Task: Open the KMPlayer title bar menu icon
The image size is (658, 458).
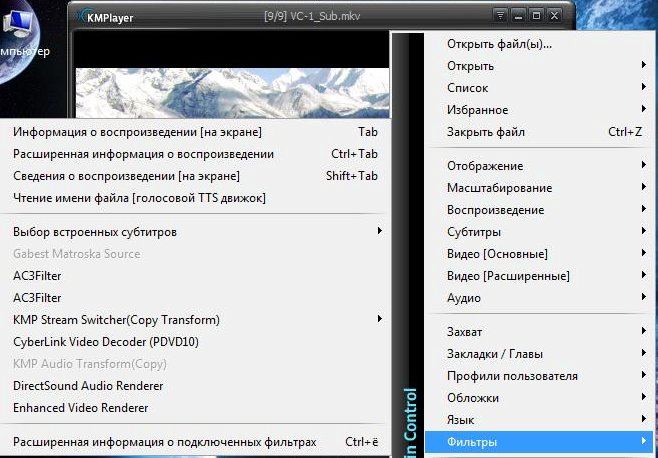Action: [500, 16]
